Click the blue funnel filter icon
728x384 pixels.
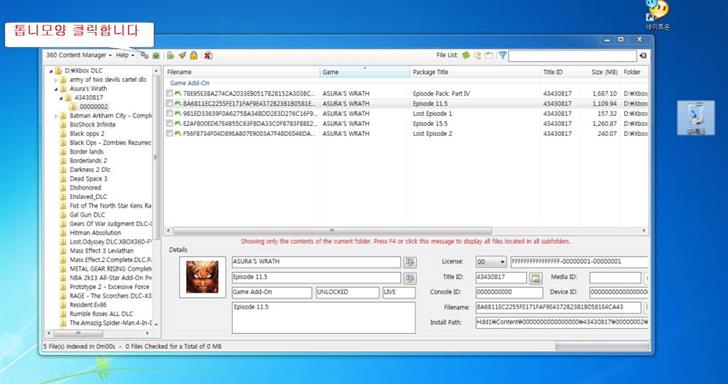click(502, 55)
